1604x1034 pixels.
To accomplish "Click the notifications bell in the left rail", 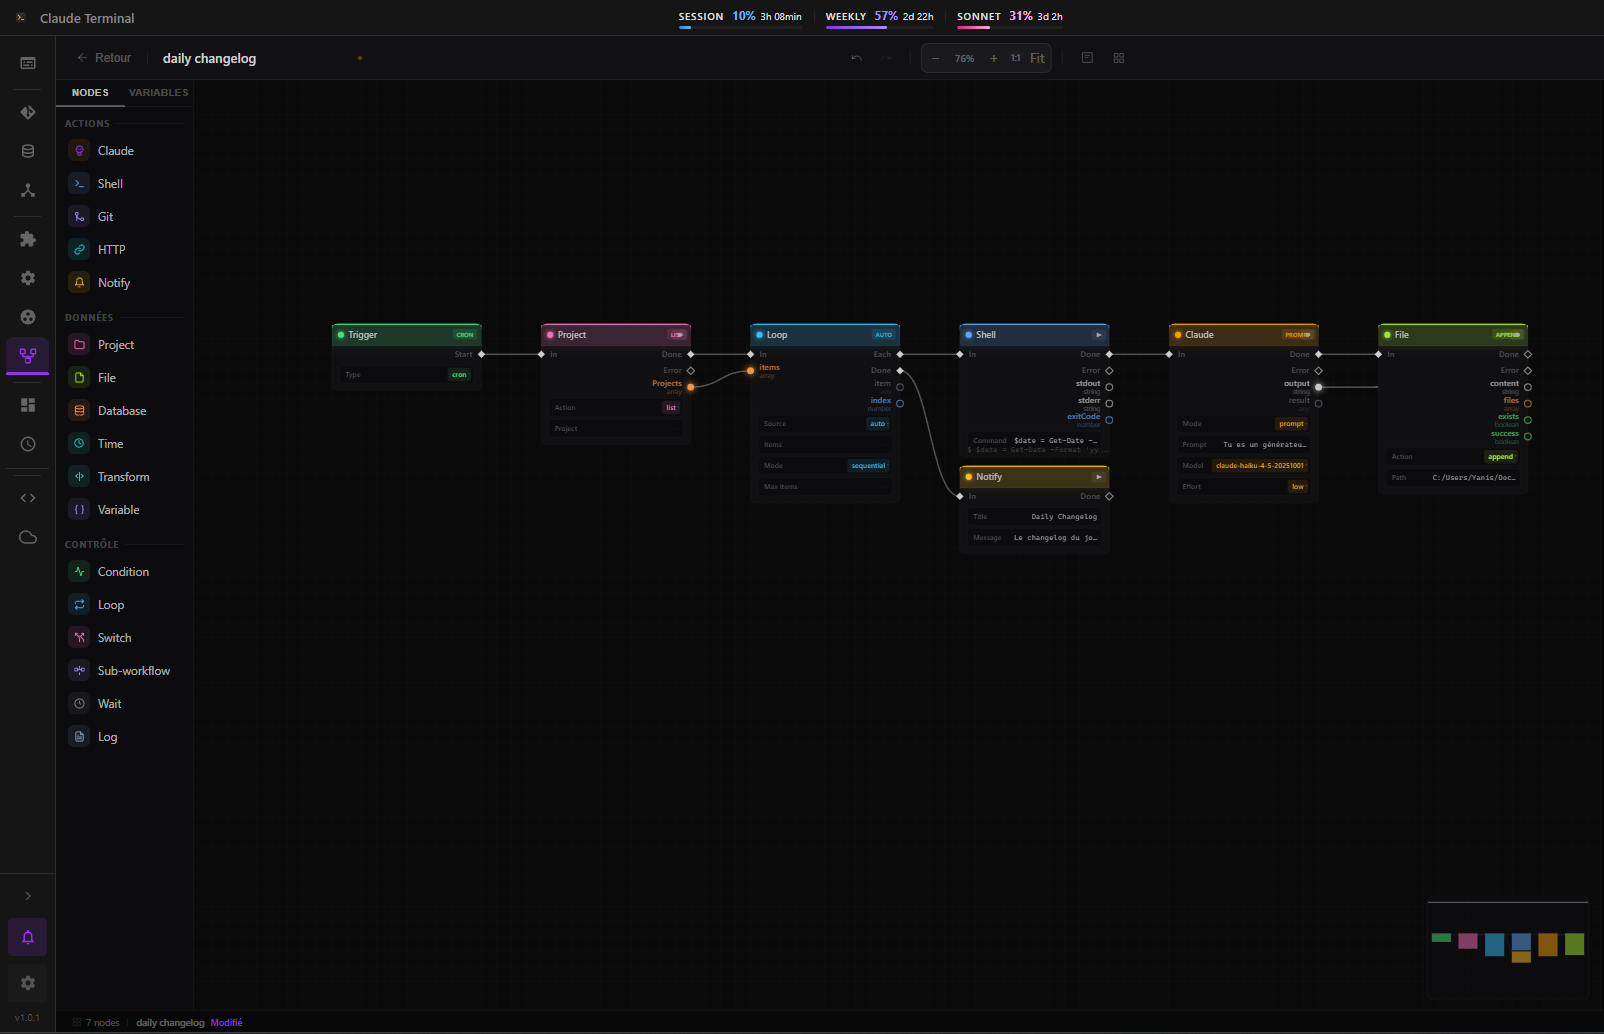I will click(27, 937).
